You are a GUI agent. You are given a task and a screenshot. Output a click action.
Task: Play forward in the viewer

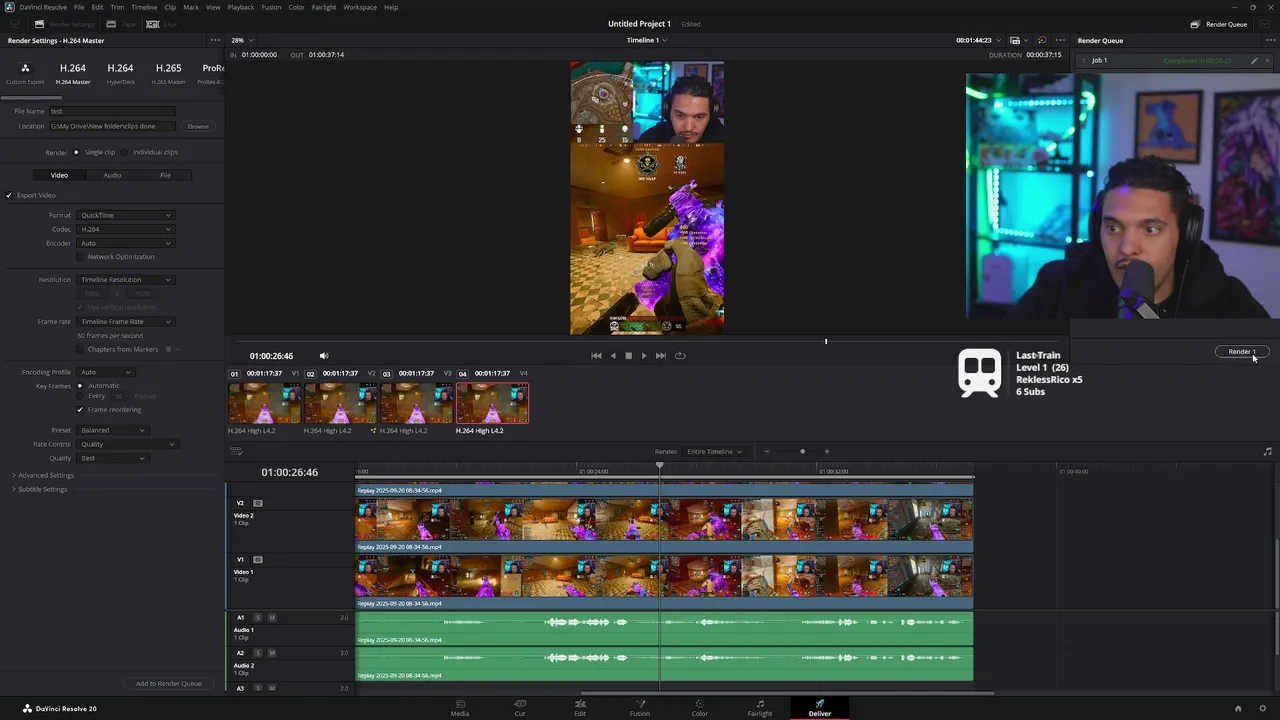(x=643, y=356)
